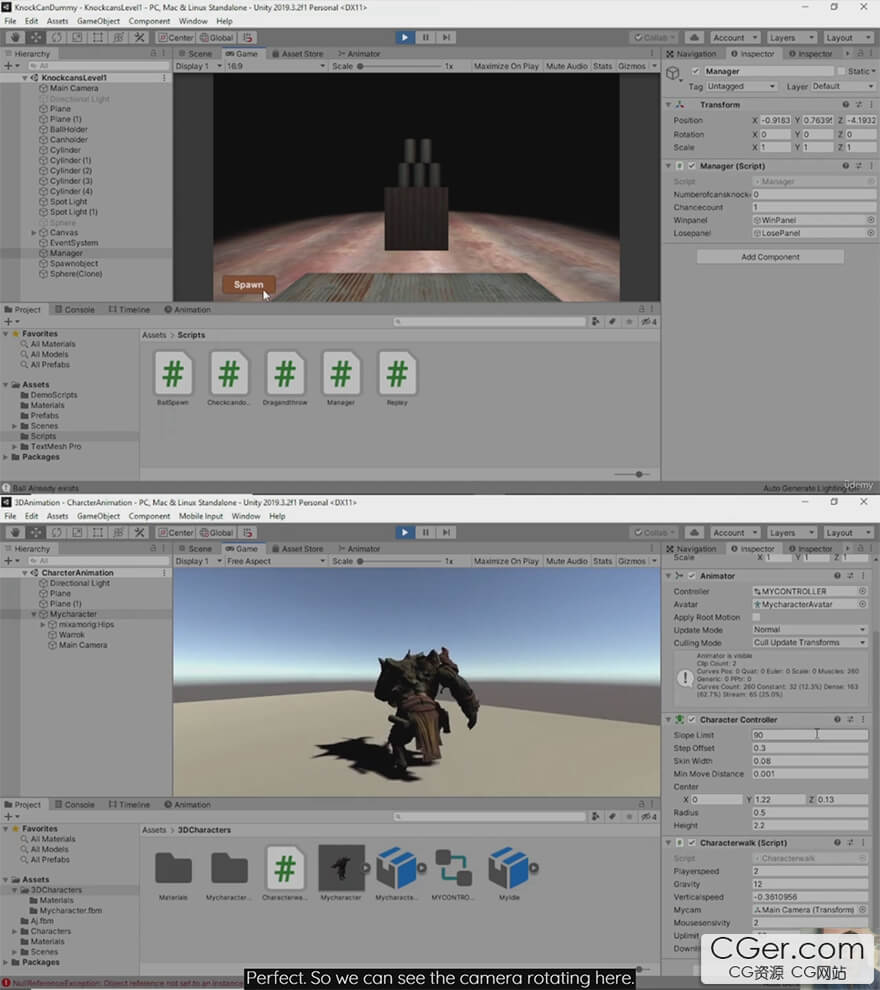Click the Spawn button in the Game view
Viewport: 880px width, 990px height.
click(x=249, y=285)
